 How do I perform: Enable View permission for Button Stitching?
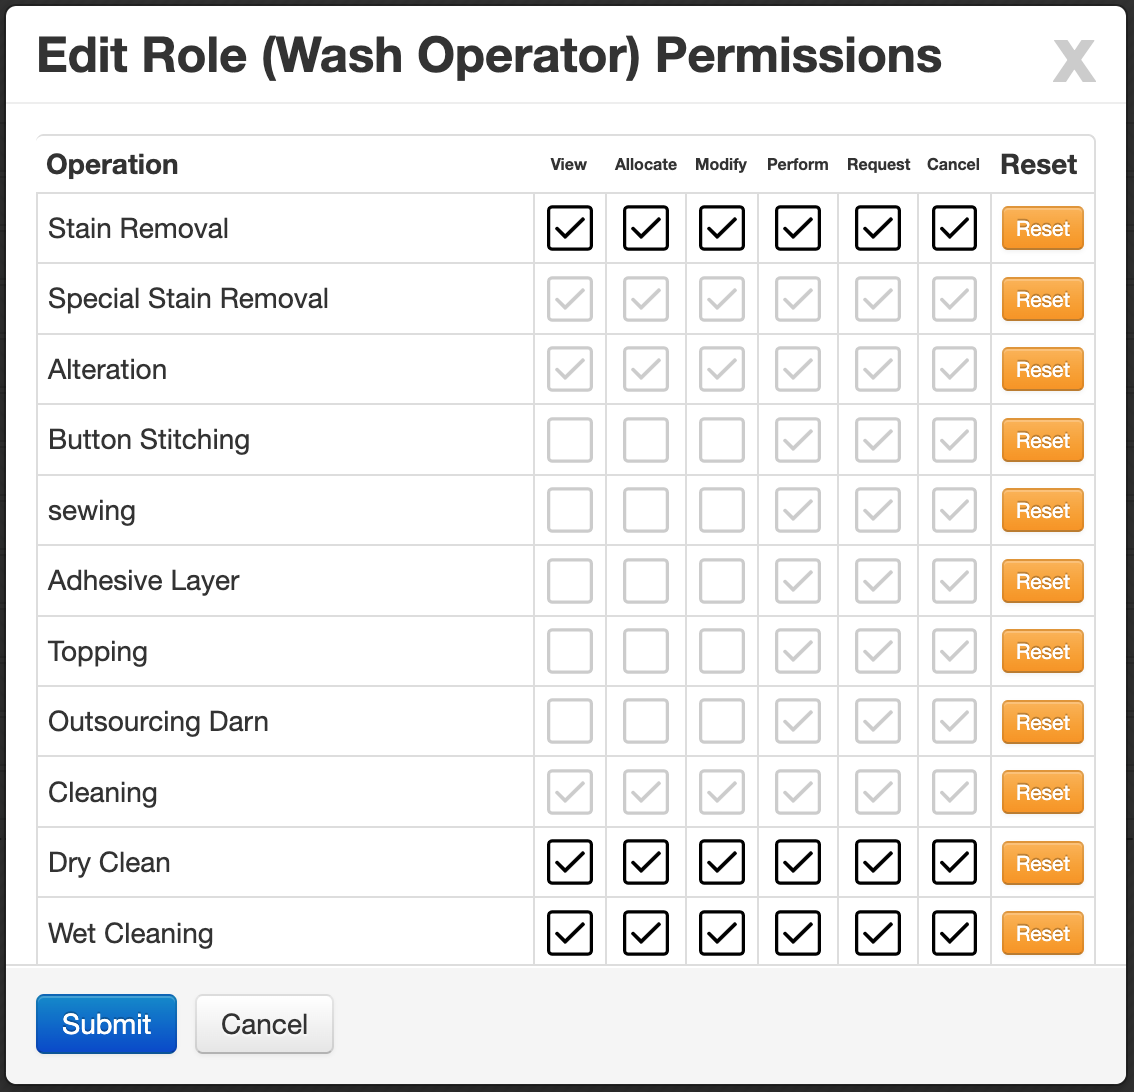tap(570, 440)
